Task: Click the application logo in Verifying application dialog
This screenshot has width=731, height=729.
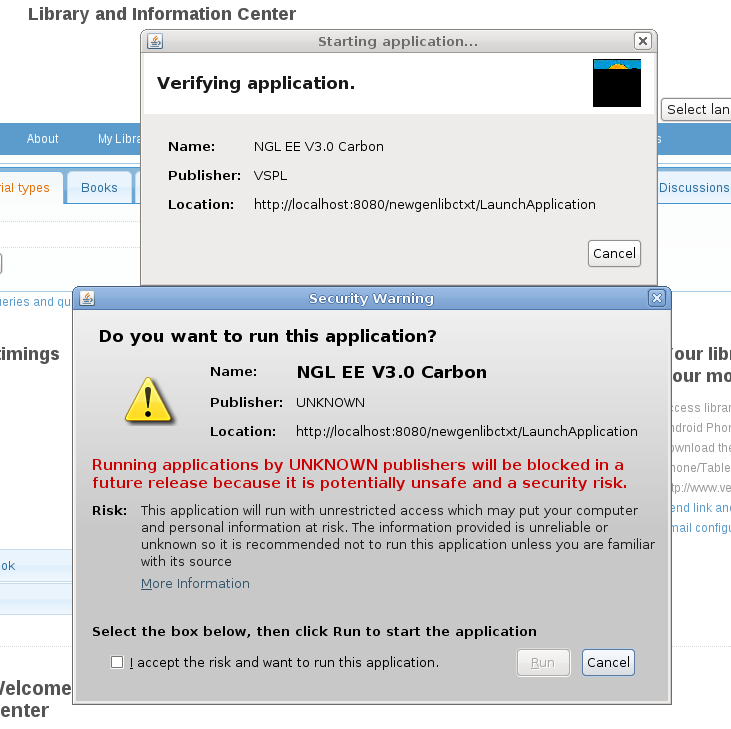Action: point(616,83)
